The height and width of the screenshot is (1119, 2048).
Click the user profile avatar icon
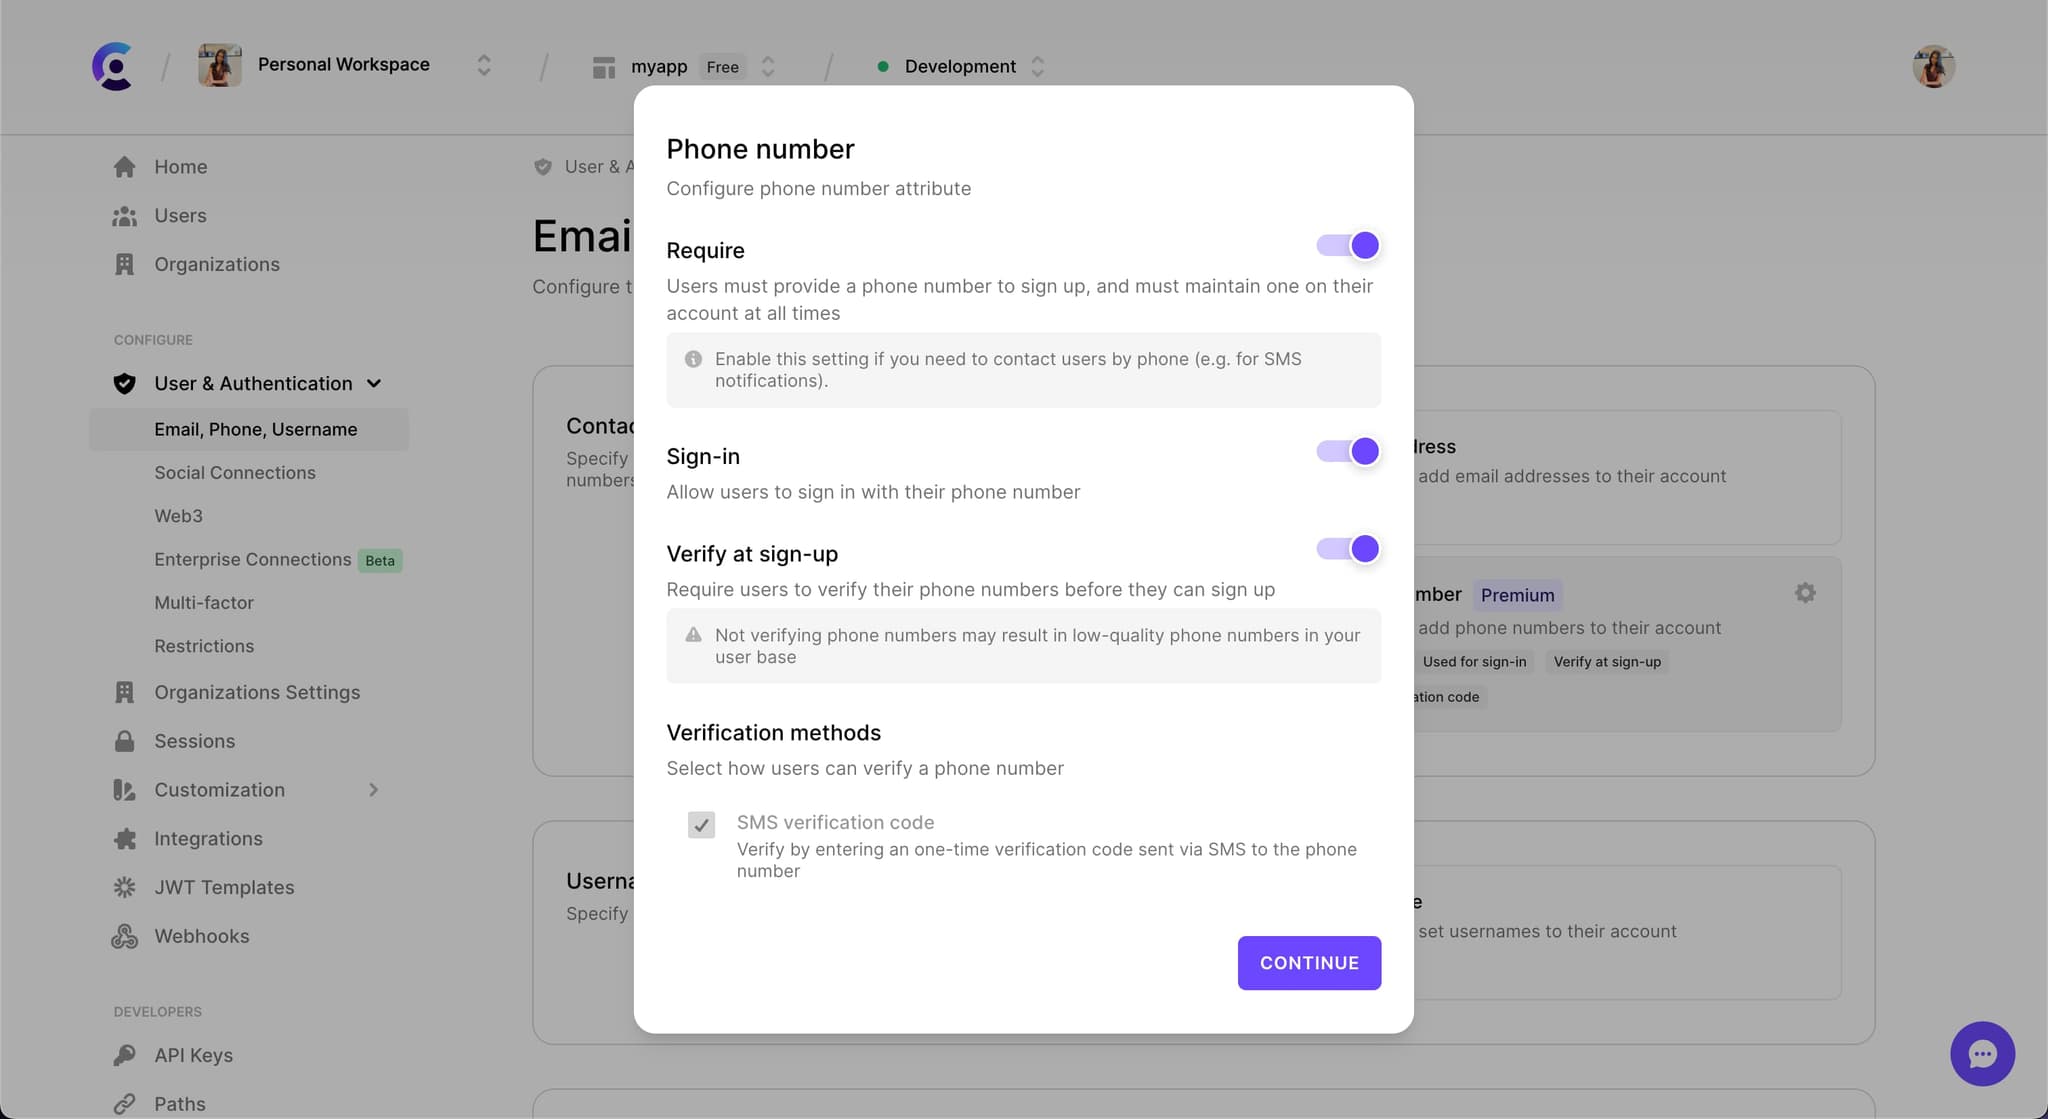click(x=1931, y=65)
